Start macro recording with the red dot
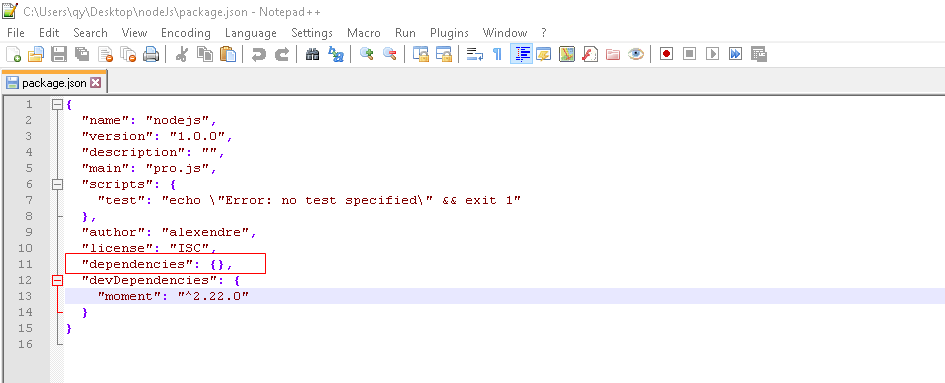945x383 pixels. coord(666,54)
